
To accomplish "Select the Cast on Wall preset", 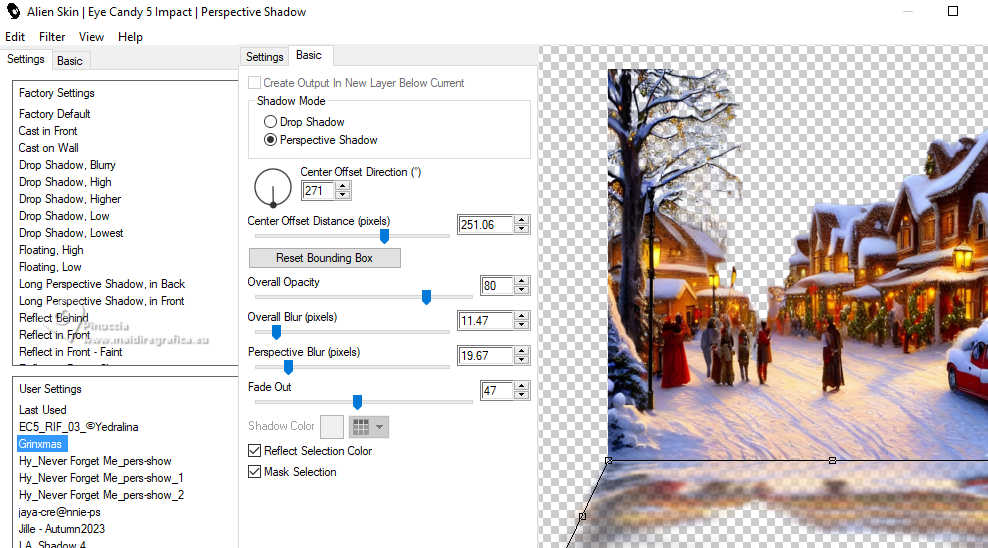I will click(x=49, y=148).
